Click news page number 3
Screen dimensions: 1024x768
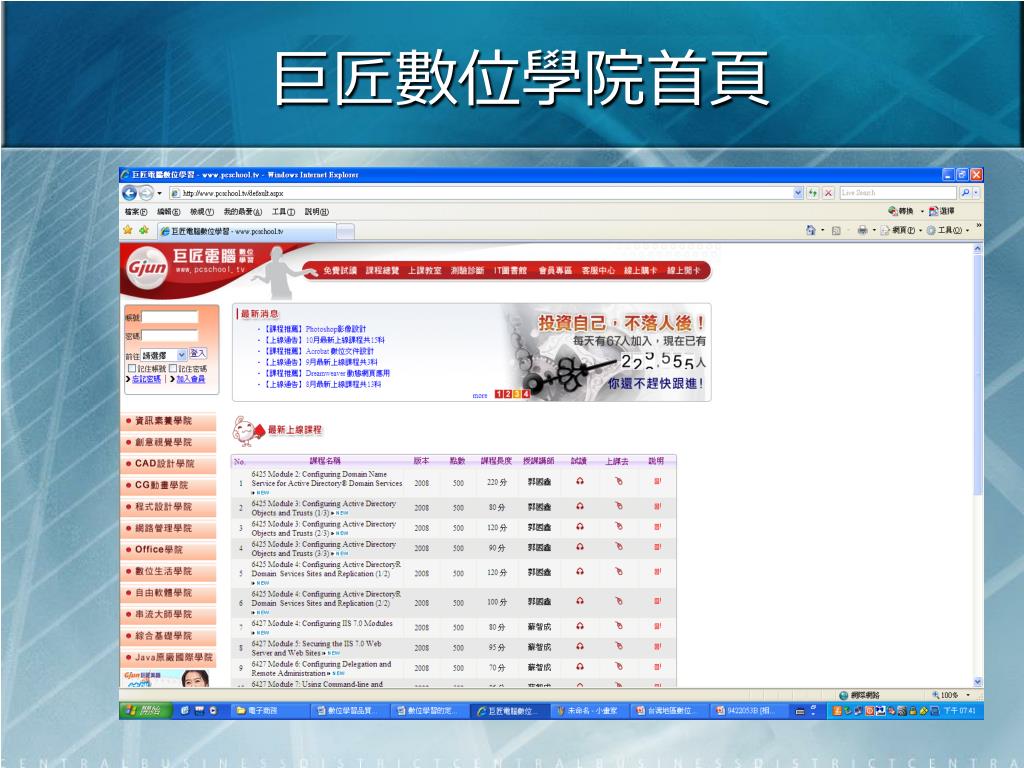point(517,394)
